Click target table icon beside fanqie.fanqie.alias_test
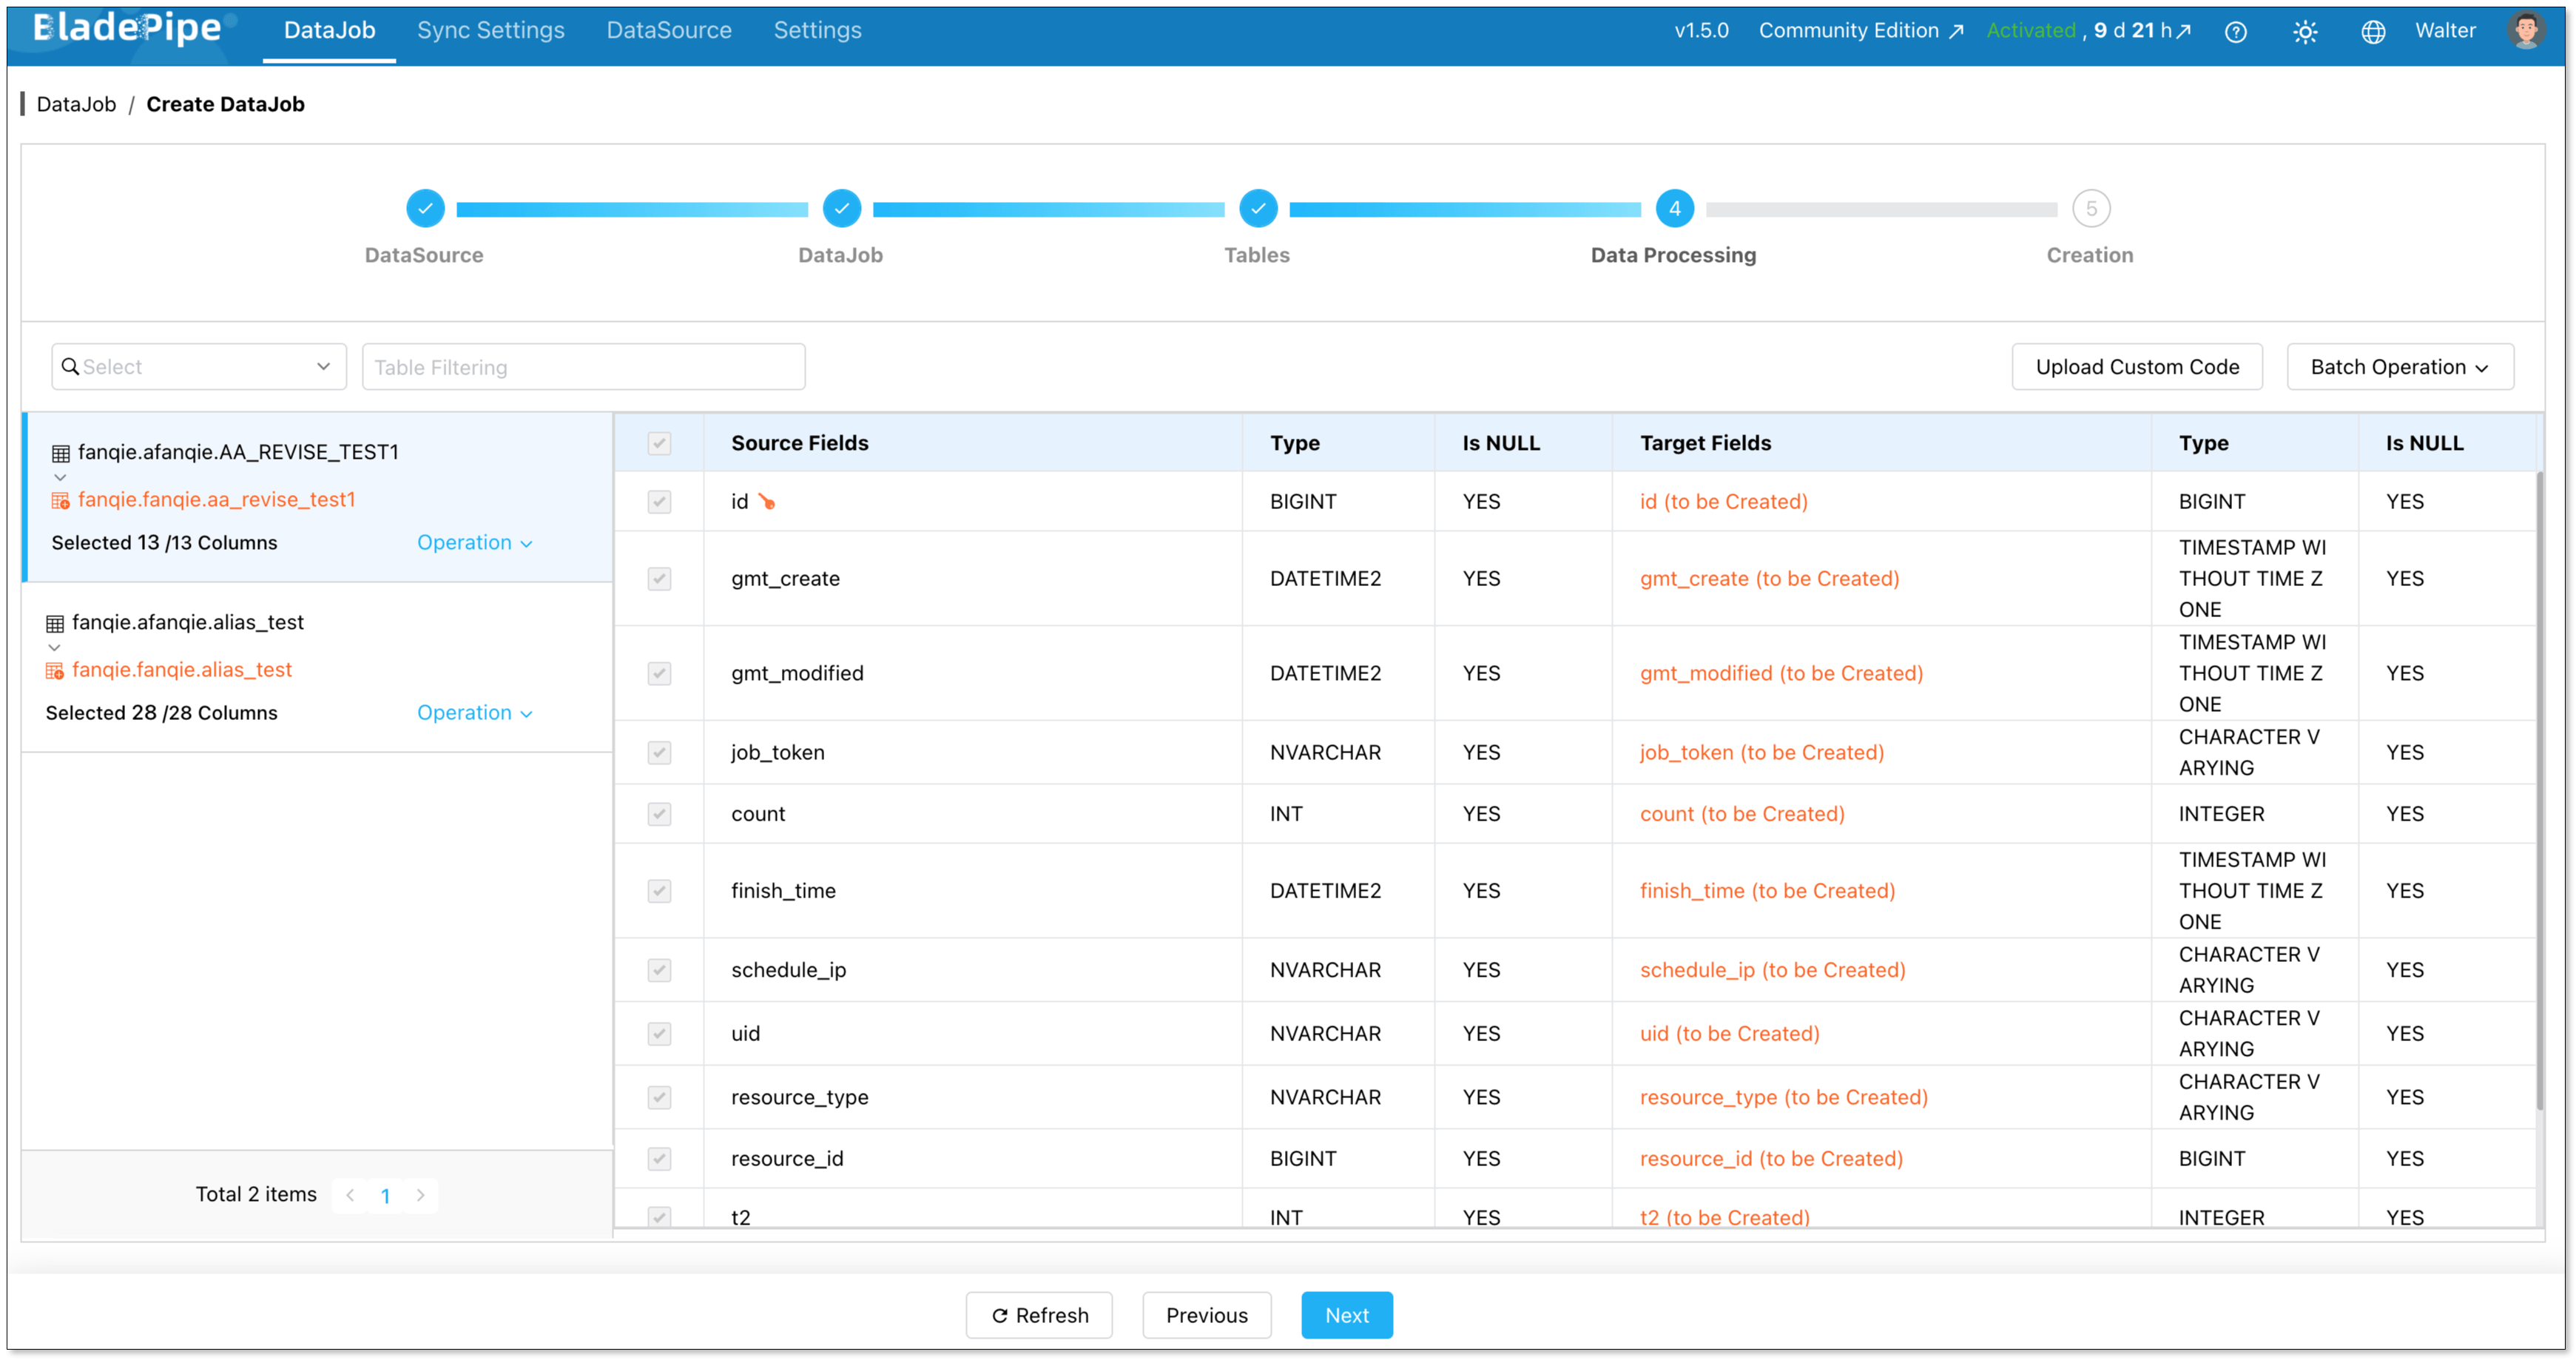Viewport: 2576px width, 1360px height. pos(55,671)
